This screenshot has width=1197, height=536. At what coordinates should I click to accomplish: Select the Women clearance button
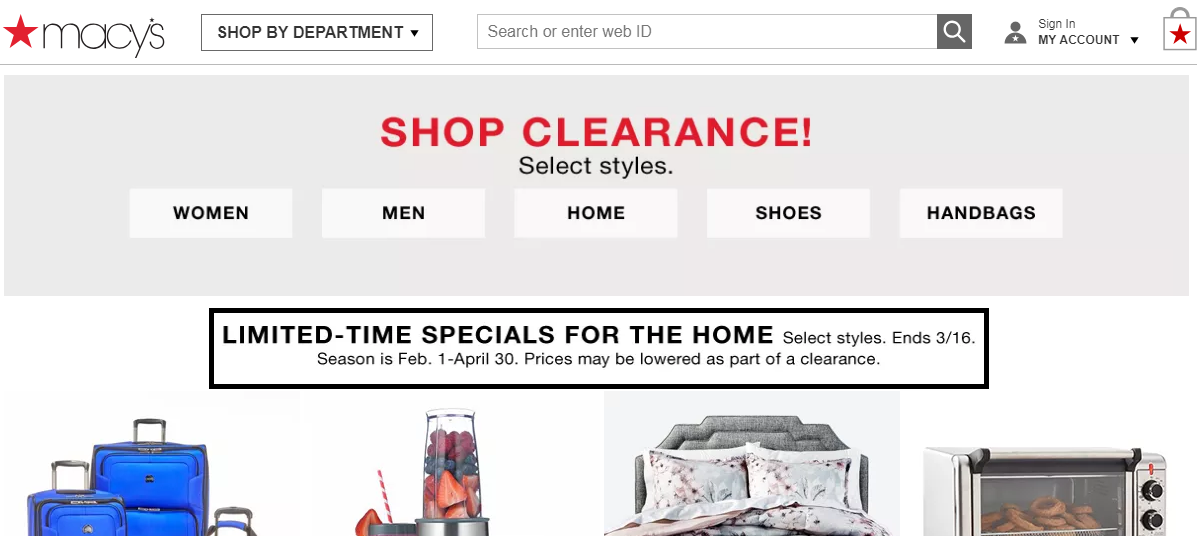coord(211,213)
